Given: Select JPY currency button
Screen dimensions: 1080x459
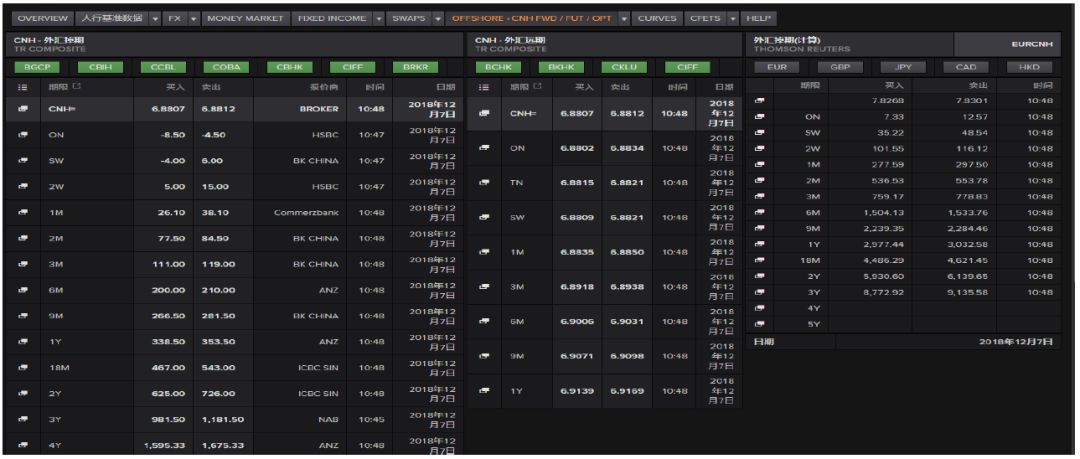Looking at the screenshot, I should click(903, 68).
